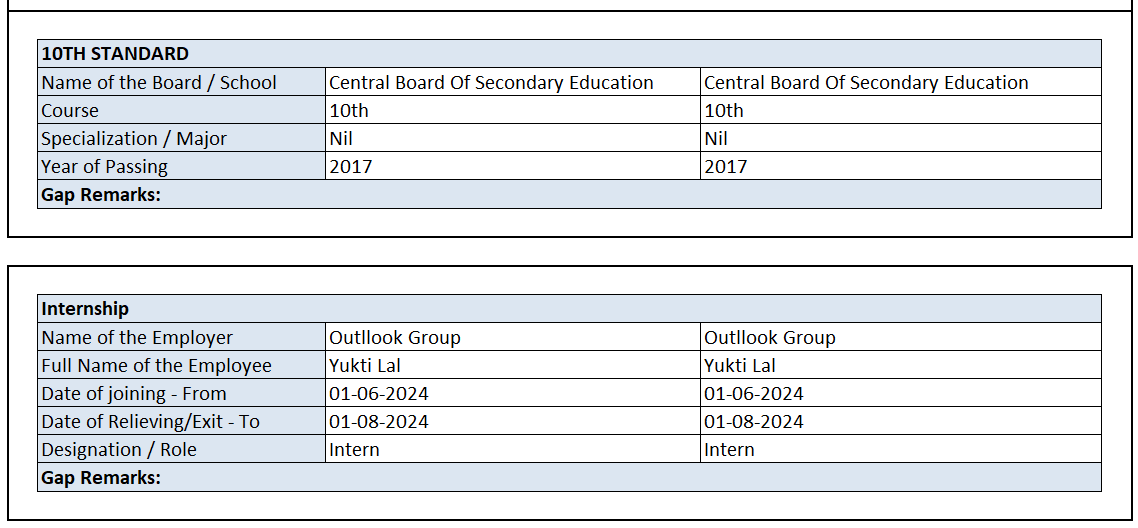Click the Course row label
The width and height of the screenshot is (1138, 528).
[70, 111]
